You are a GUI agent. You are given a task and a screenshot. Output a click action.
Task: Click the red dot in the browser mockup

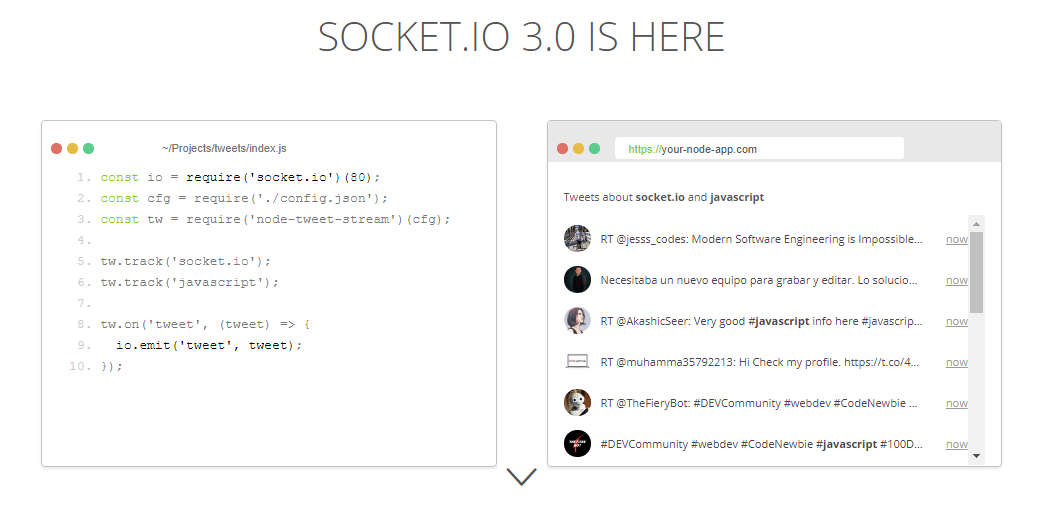pyautogui.click(x=563, y=148)
